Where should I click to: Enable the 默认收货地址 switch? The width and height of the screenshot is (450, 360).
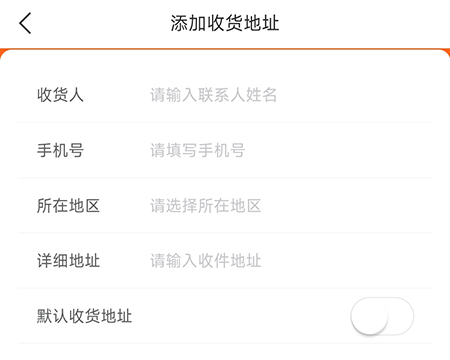pos(382,316)
